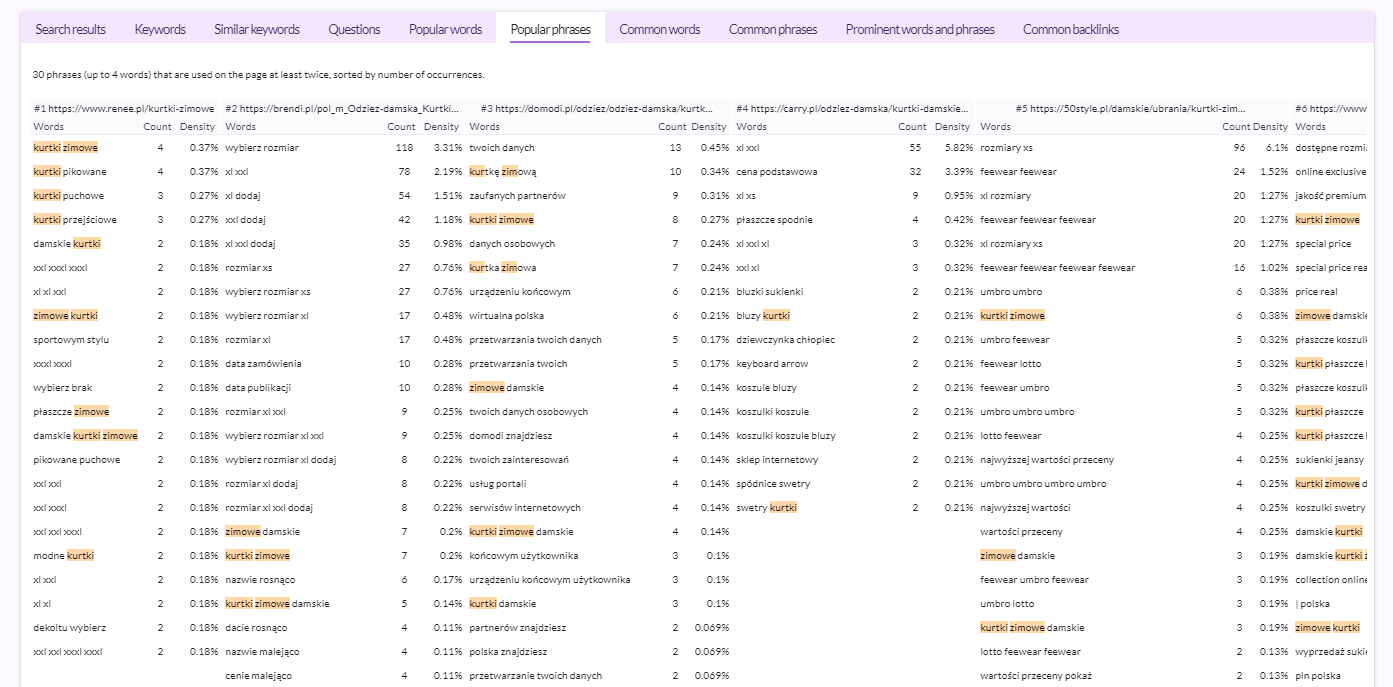The width and height of the screenshot is (1393, 687).
Task: Click the Count header under renee.pl
Action: tap(157, 127)
